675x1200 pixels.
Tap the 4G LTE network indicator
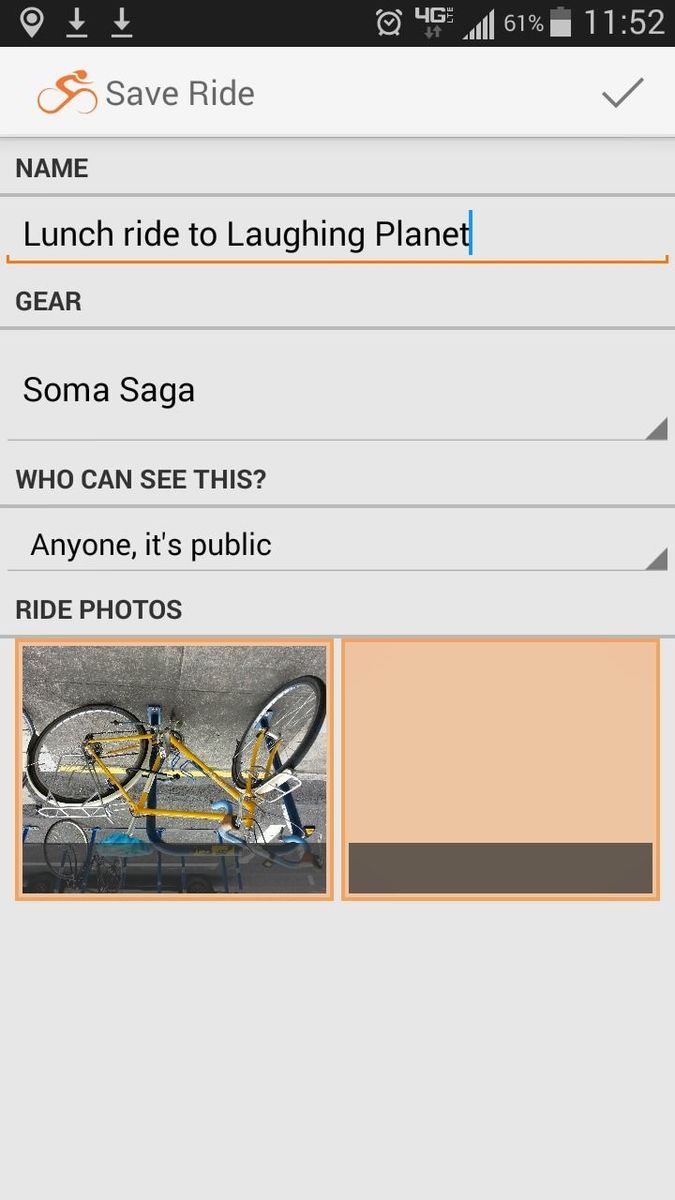coord(434,22)
